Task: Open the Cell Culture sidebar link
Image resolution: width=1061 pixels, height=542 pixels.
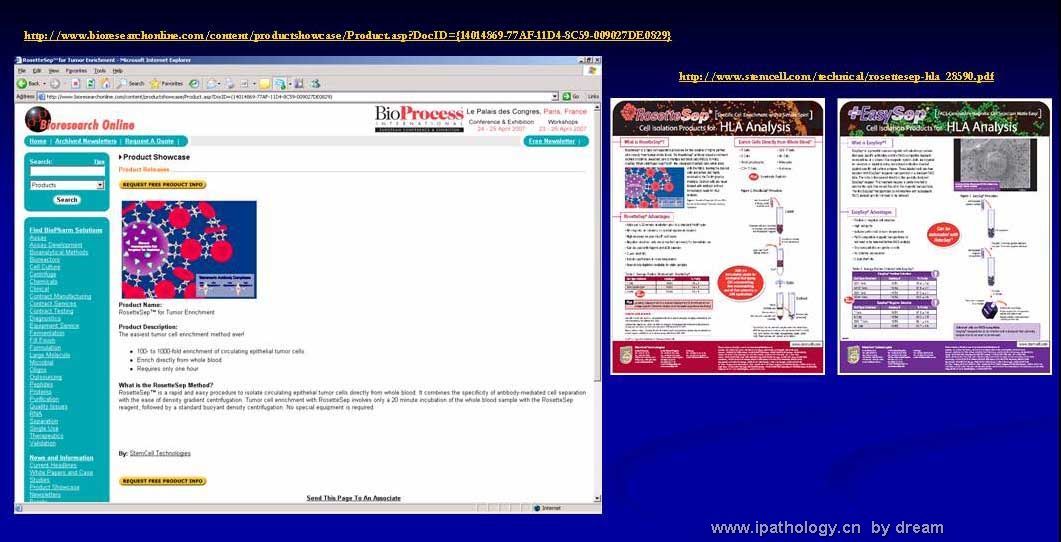Action: (x=45, y=267)
